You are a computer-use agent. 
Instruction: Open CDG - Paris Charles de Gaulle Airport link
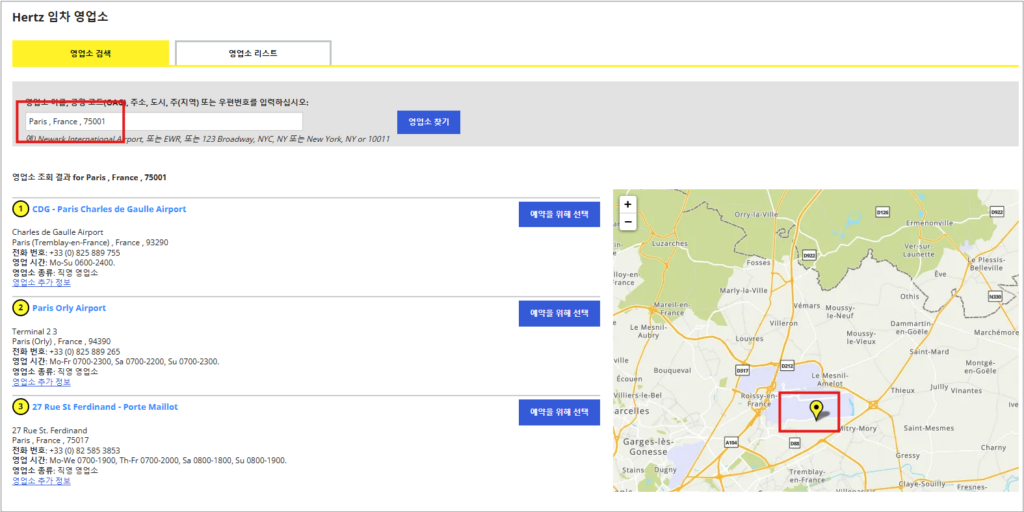(109, 209)
